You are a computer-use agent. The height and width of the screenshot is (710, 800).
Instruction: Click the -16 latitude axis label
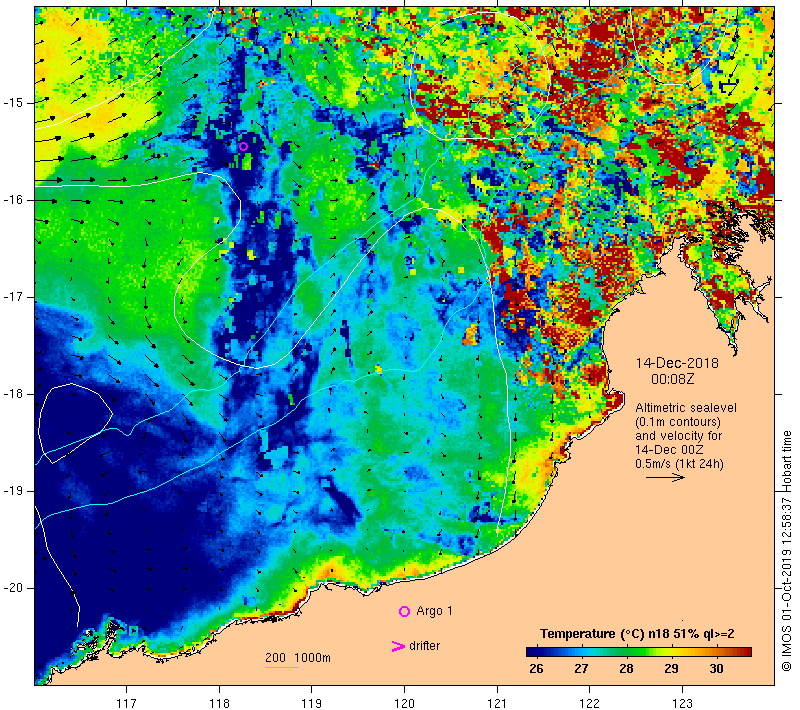pos(12,200)
